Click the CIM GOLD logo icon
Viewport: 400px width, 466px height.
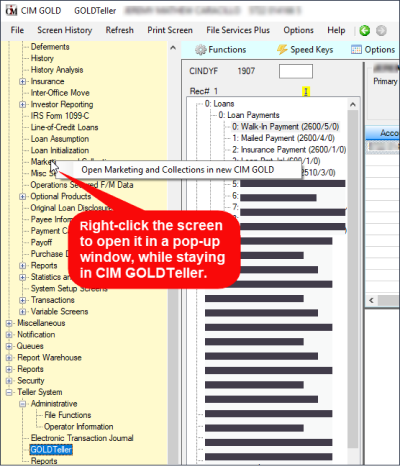pyautogui.click(x=11, y=10)
